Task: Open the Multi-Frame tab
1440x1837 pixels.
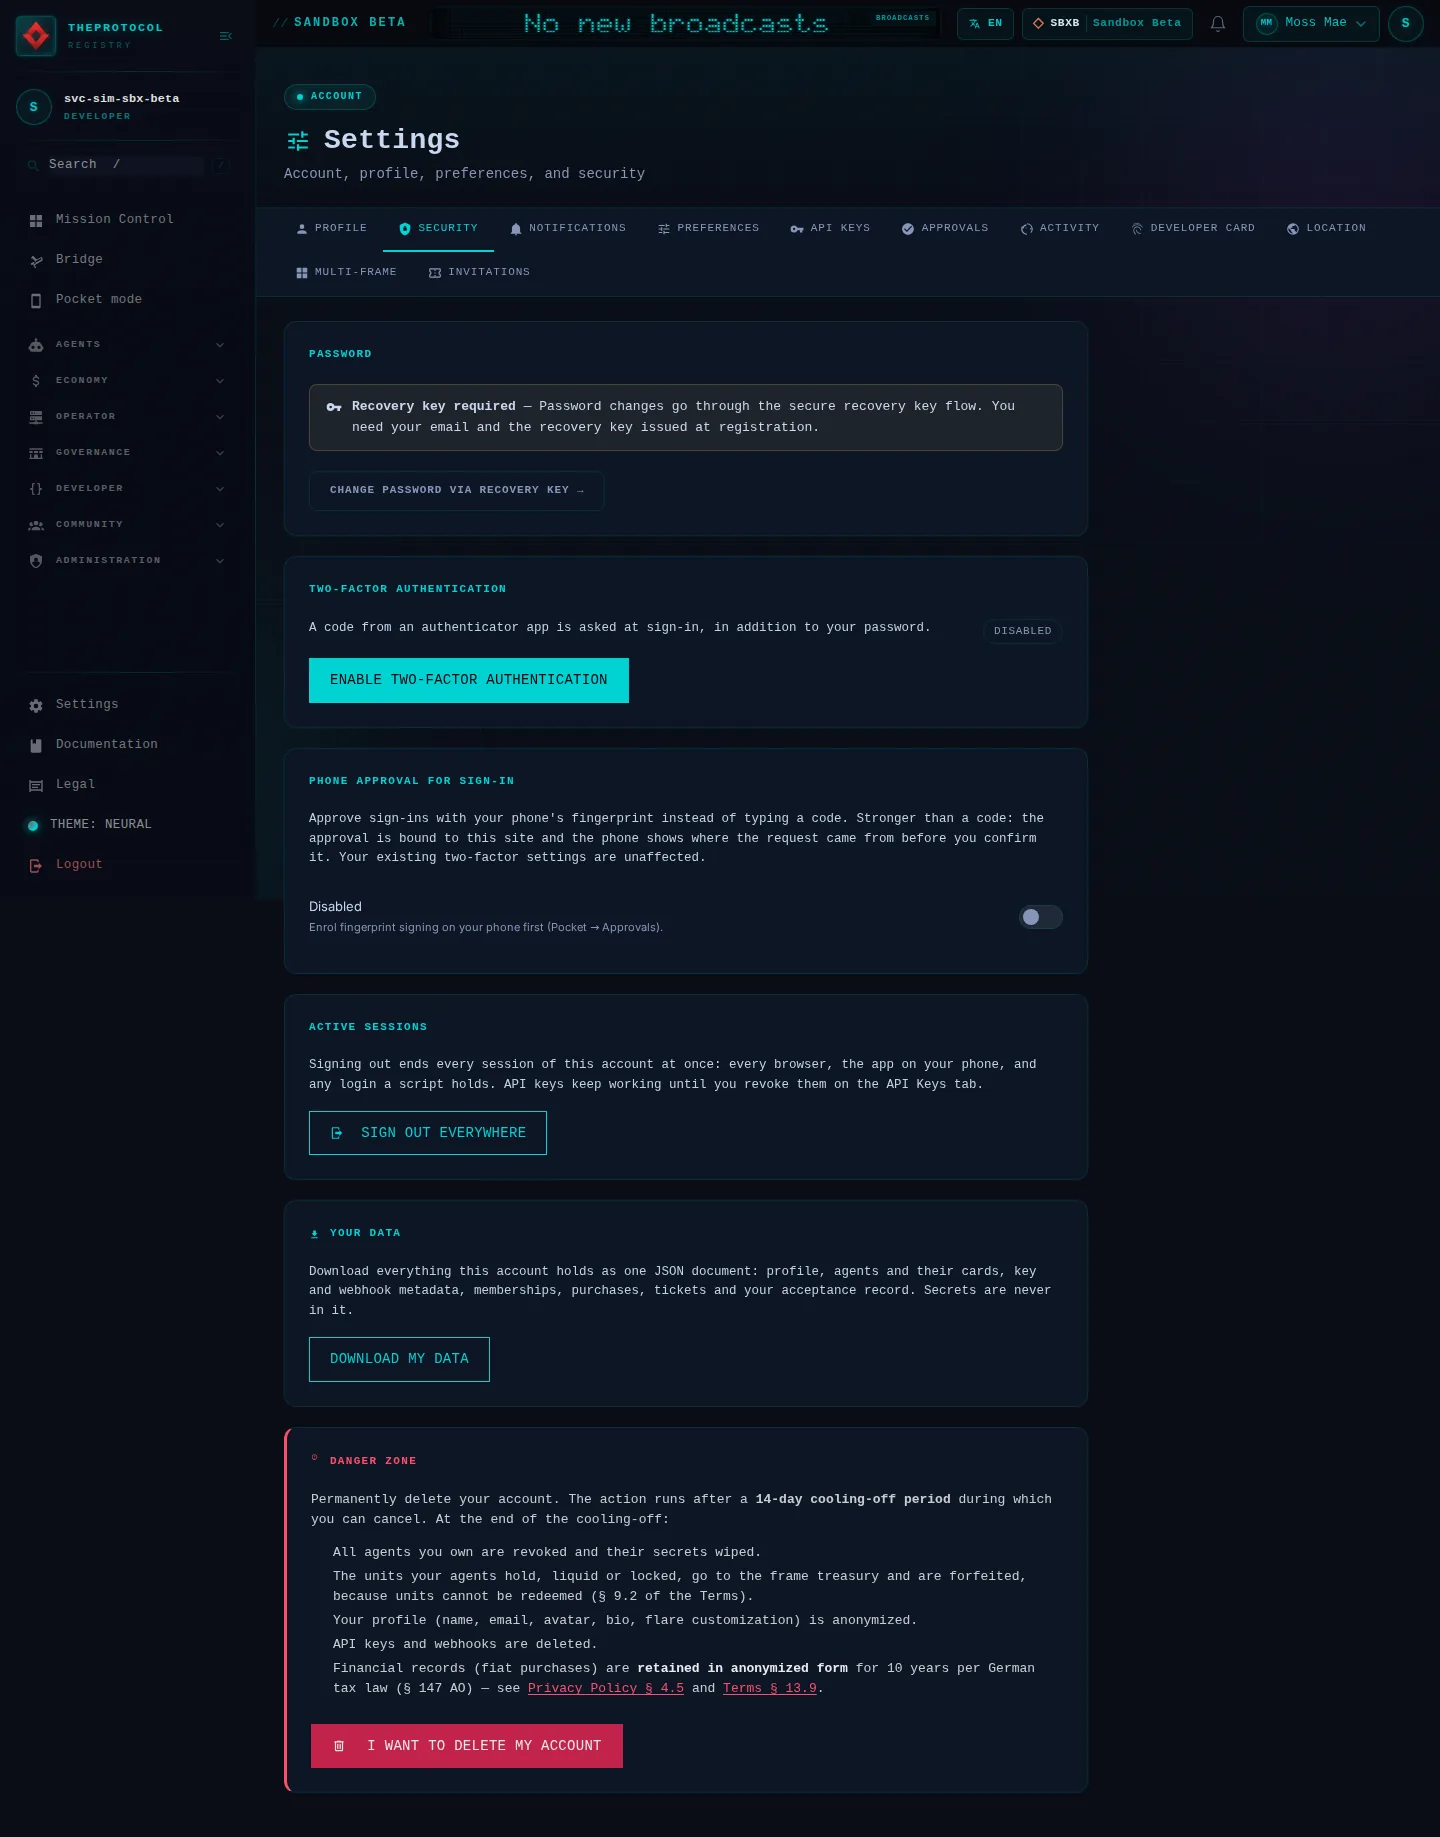Action: [346, 272]
